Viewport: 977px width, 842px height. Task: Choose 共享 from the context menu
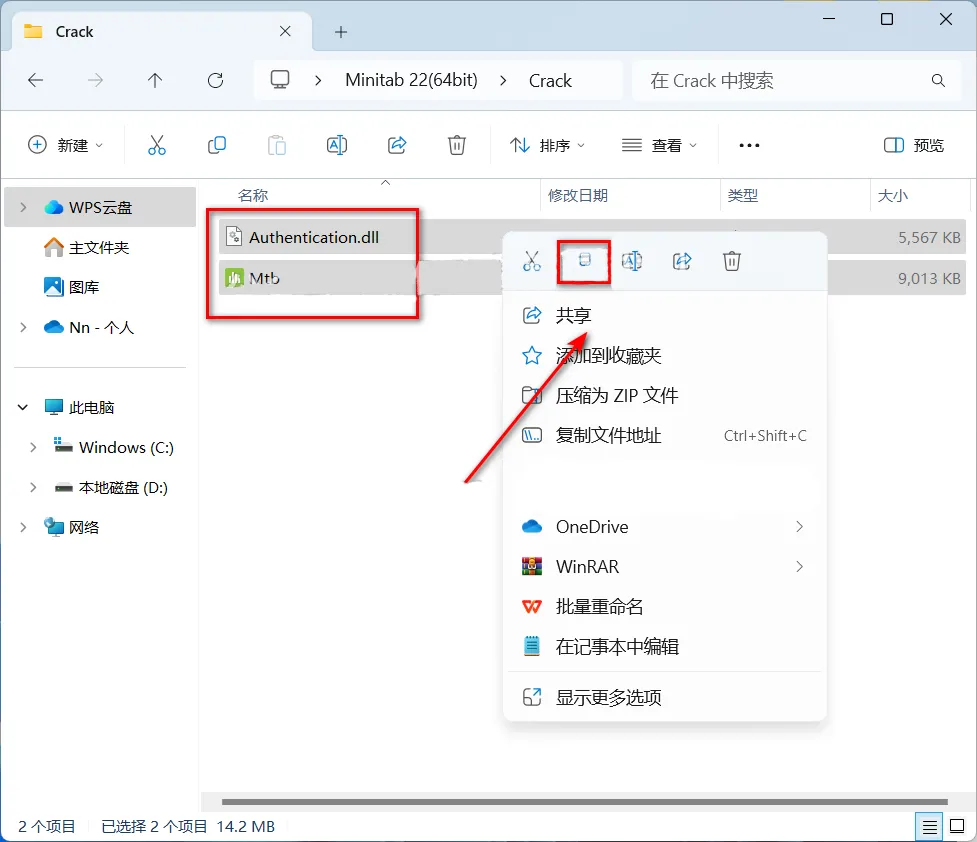click(x=665, y=315)
